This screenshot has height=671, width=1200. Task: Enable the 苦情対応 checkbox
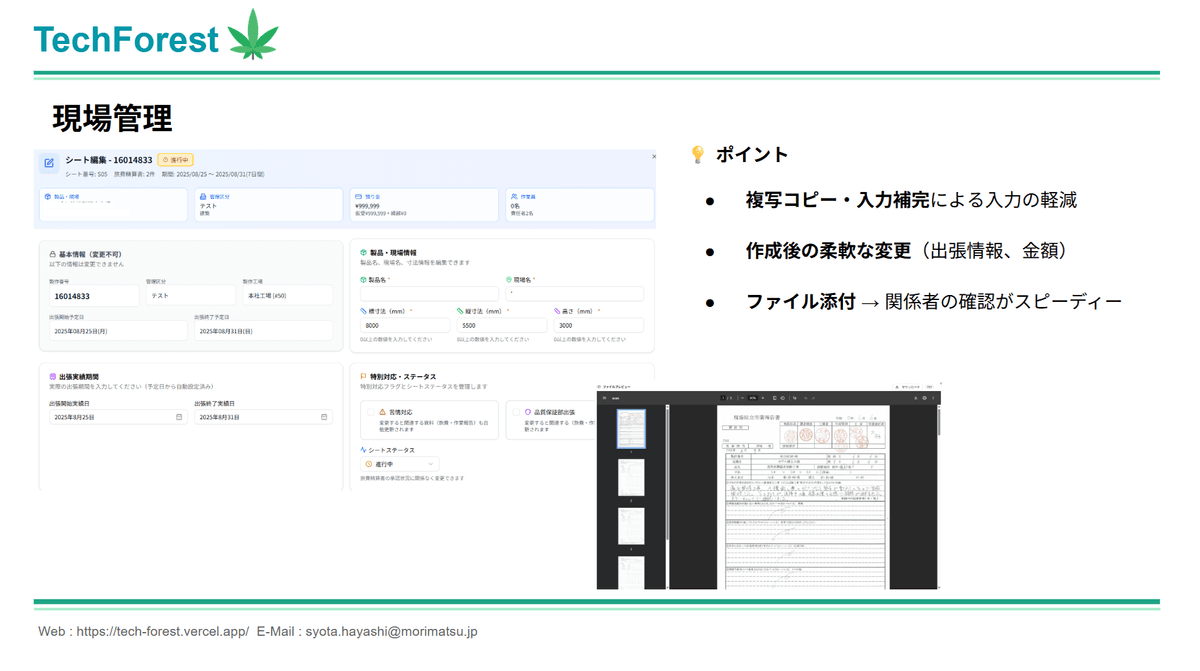(x=371, y=412)
